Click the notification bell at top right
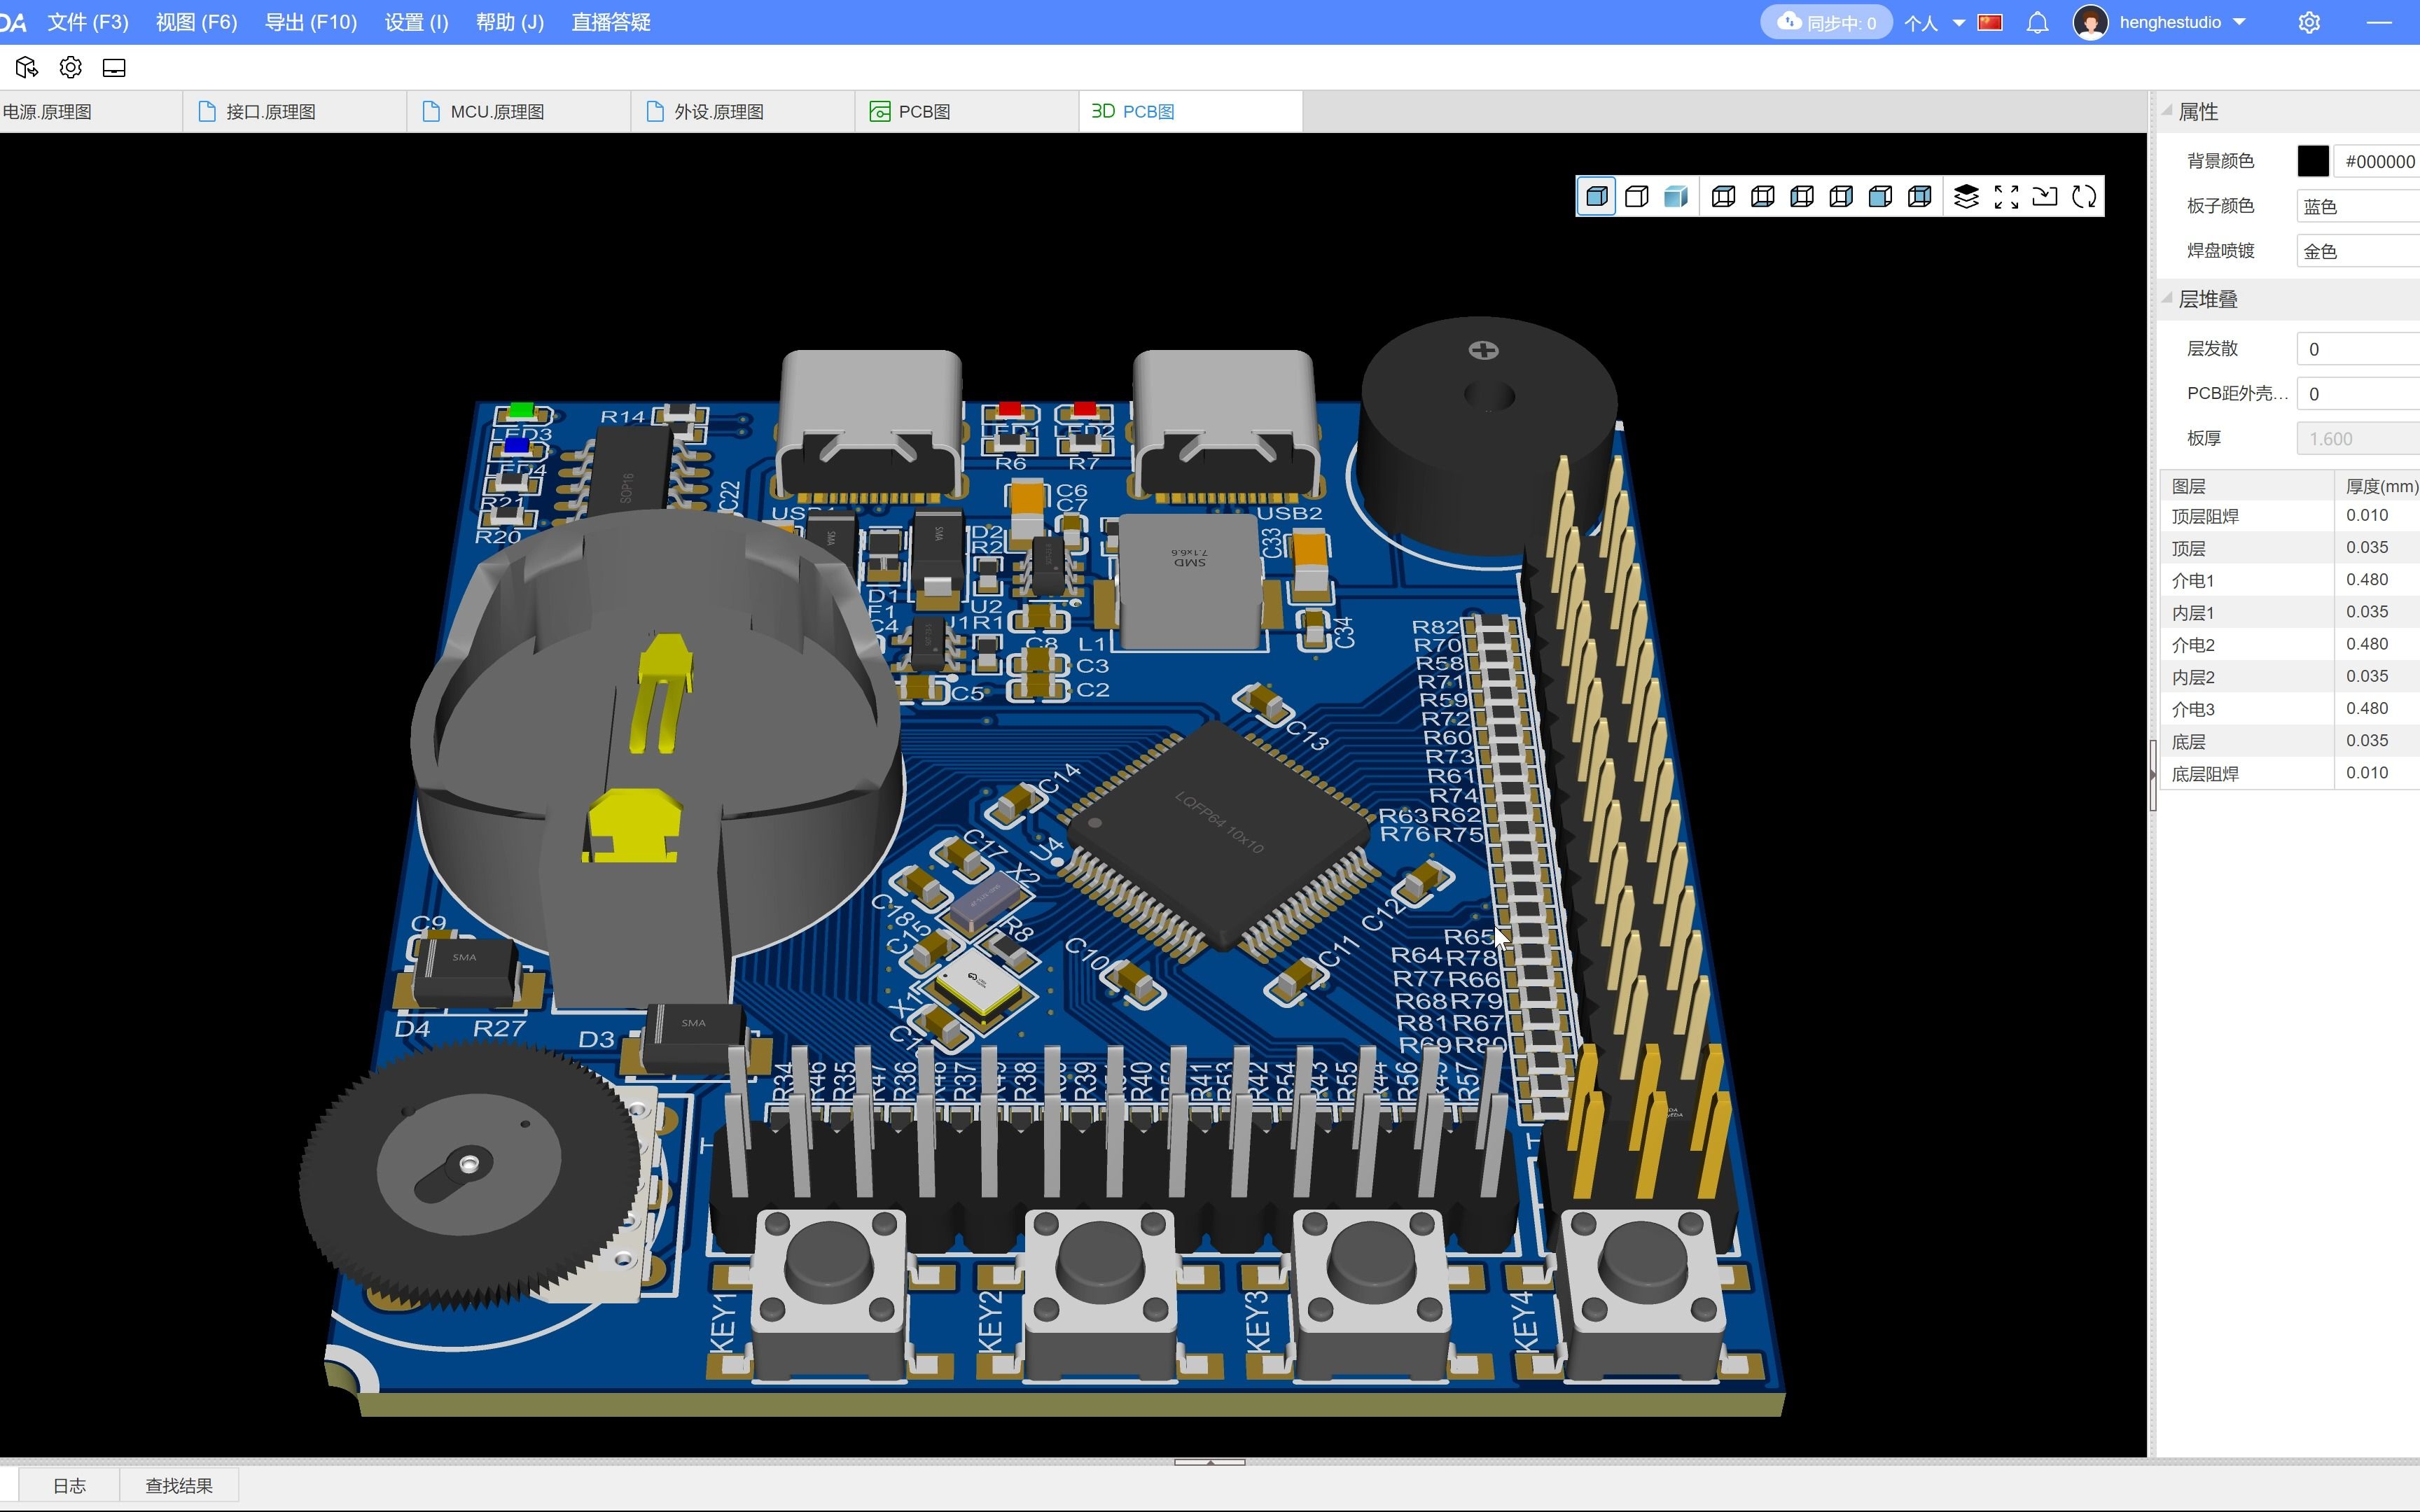Screen dimensions: 2420x1512 click(x=2037, y=21)
